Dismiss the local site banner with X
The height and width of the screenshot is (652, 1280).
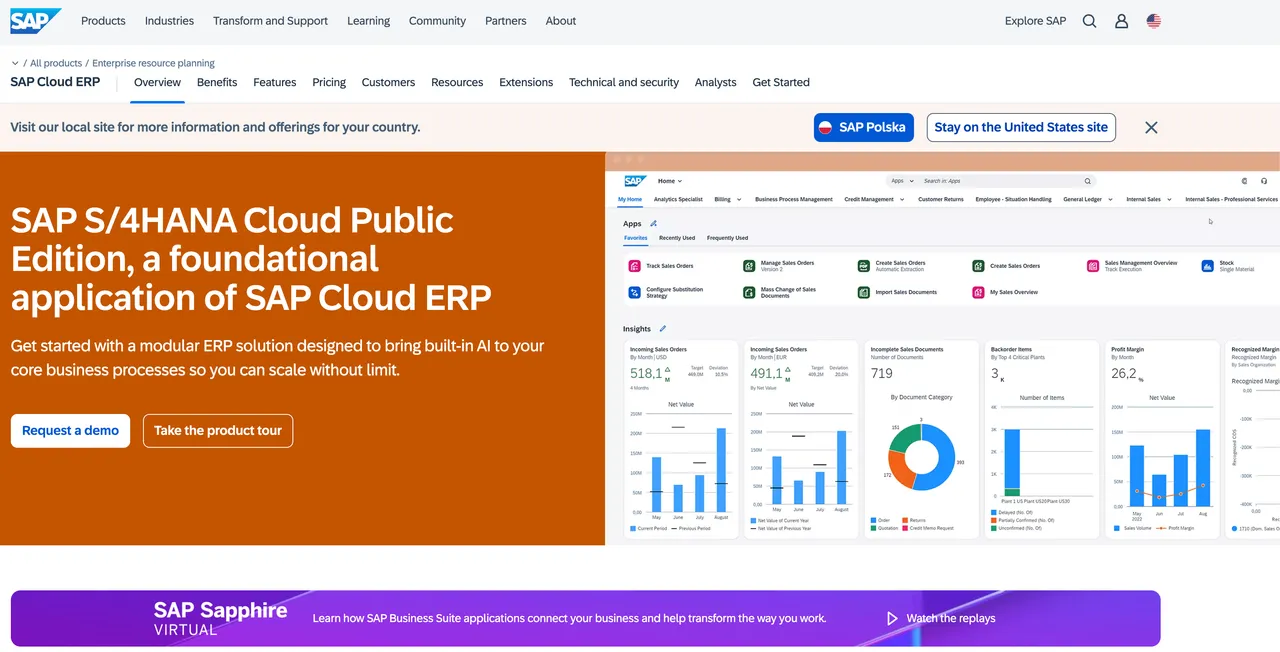tap(1151, 127)
